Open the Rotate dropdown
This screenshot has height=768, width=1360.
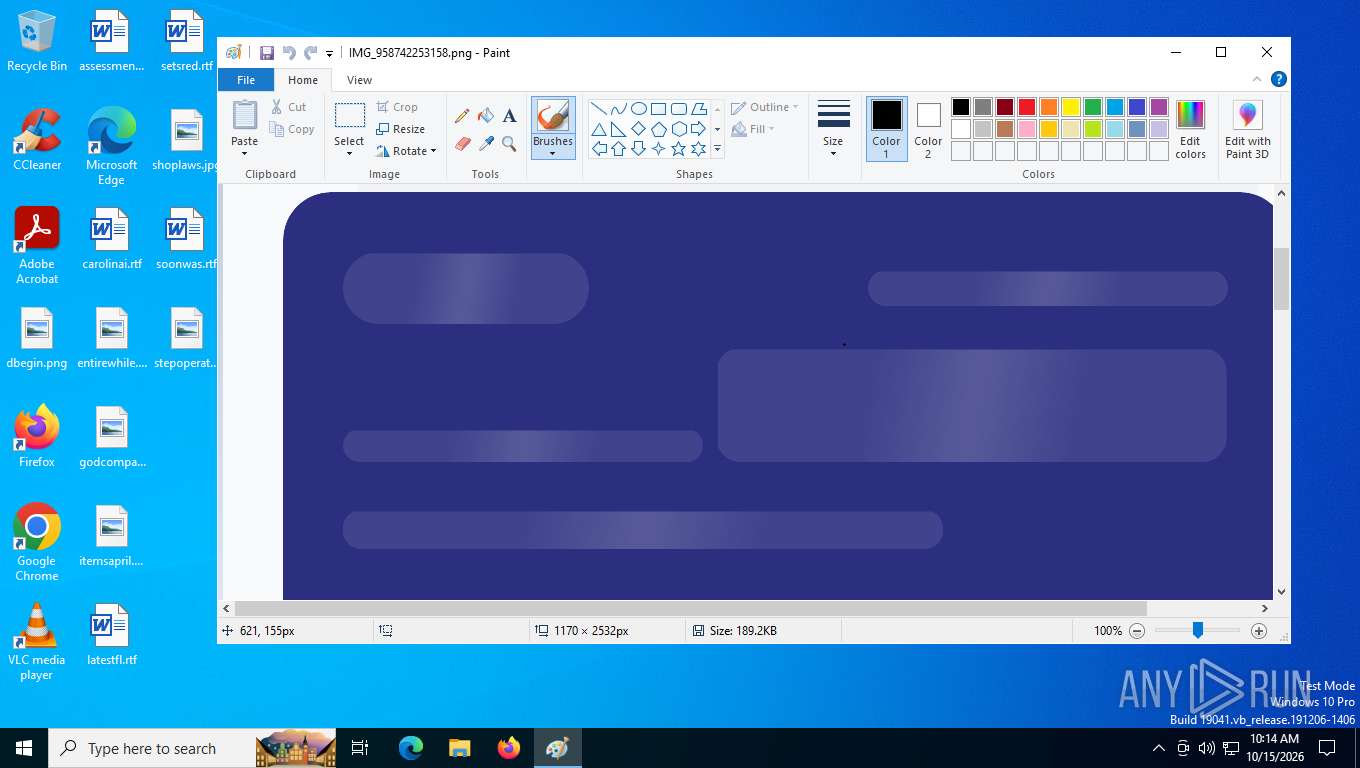click(407, 151)
